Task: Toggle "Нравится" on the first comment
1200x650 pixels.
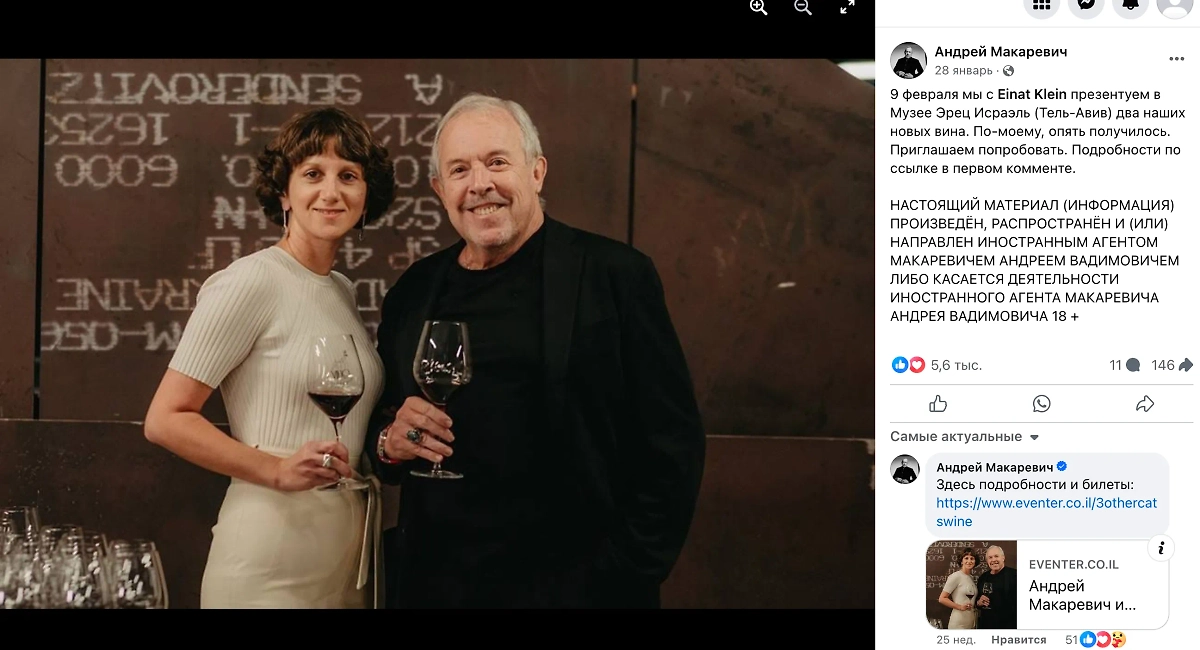Action: tap(1018, 639)
